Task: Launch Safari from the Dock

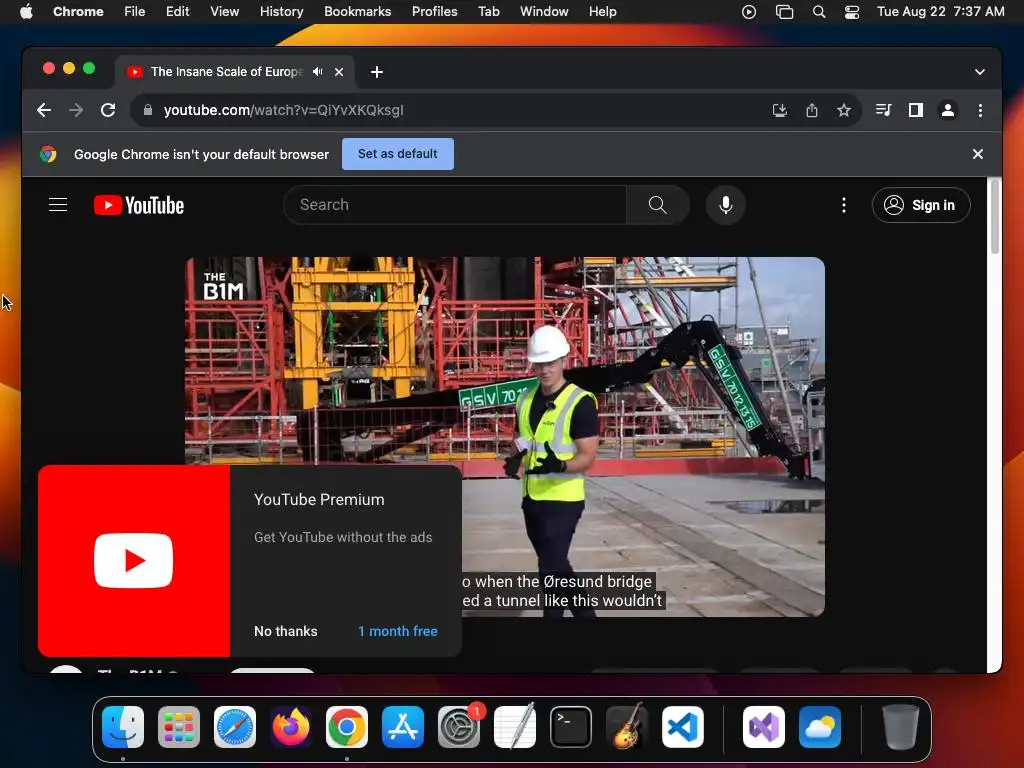Action: click(x=235, y=727)
